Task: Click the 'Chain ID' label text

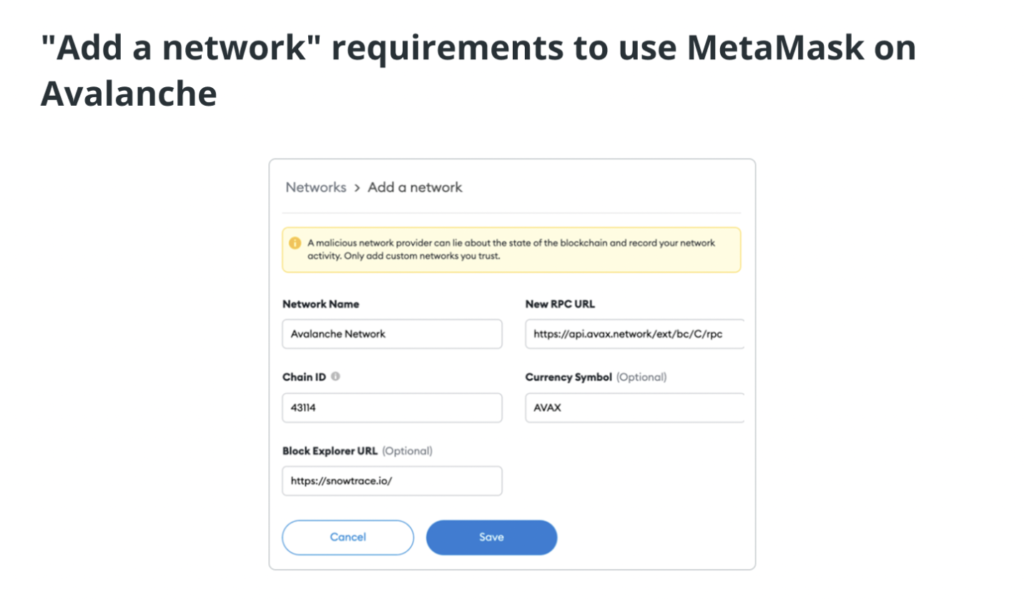Action: [x=304, y=377]
